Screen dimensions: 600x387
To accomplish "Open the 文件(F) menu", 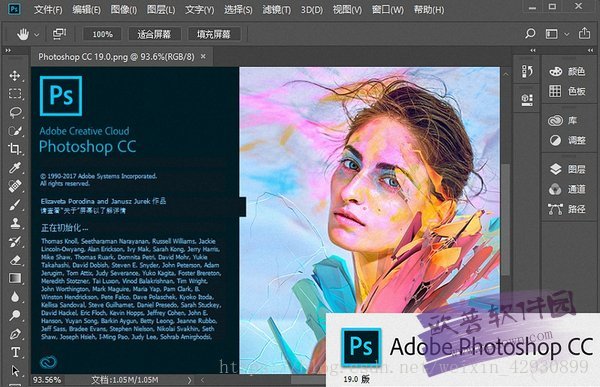I will click(48, 10).
